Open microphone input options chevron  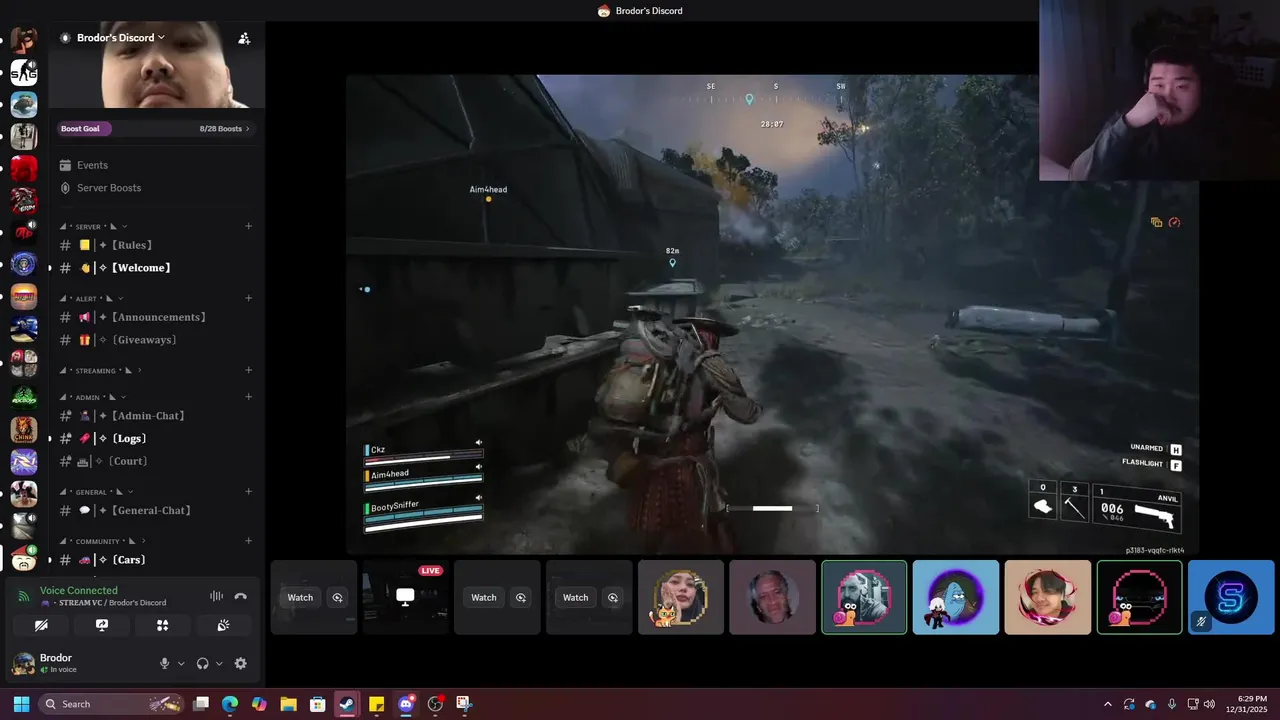181,663
